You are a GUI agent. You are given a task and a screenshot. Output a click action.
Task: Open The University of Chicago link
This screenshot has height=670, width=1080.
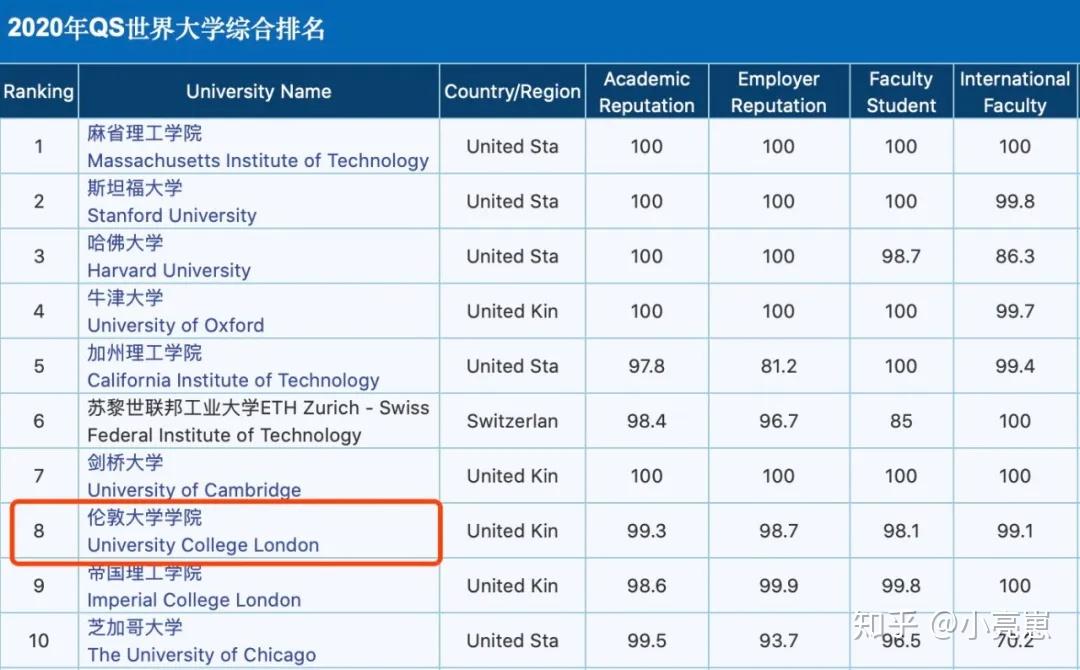(202, 655)
